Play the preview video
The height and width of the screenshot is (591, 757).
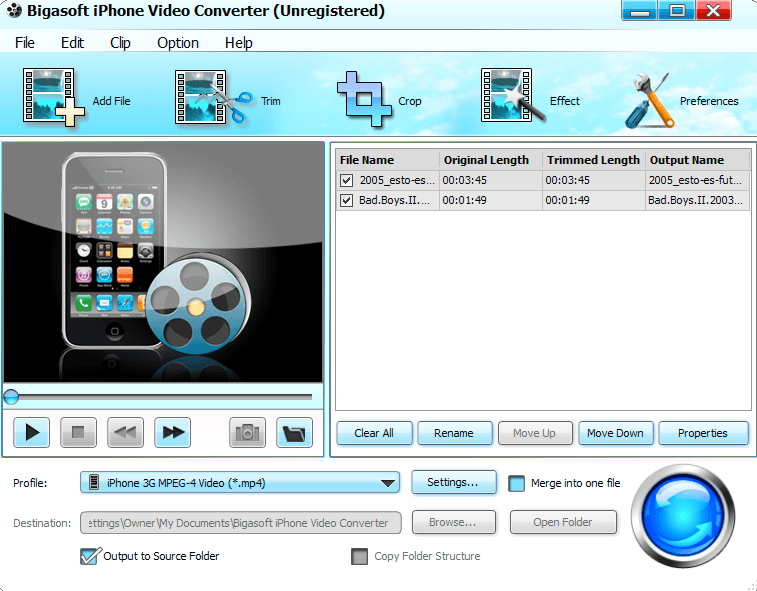pyautogui.click(x=31, y=433)
